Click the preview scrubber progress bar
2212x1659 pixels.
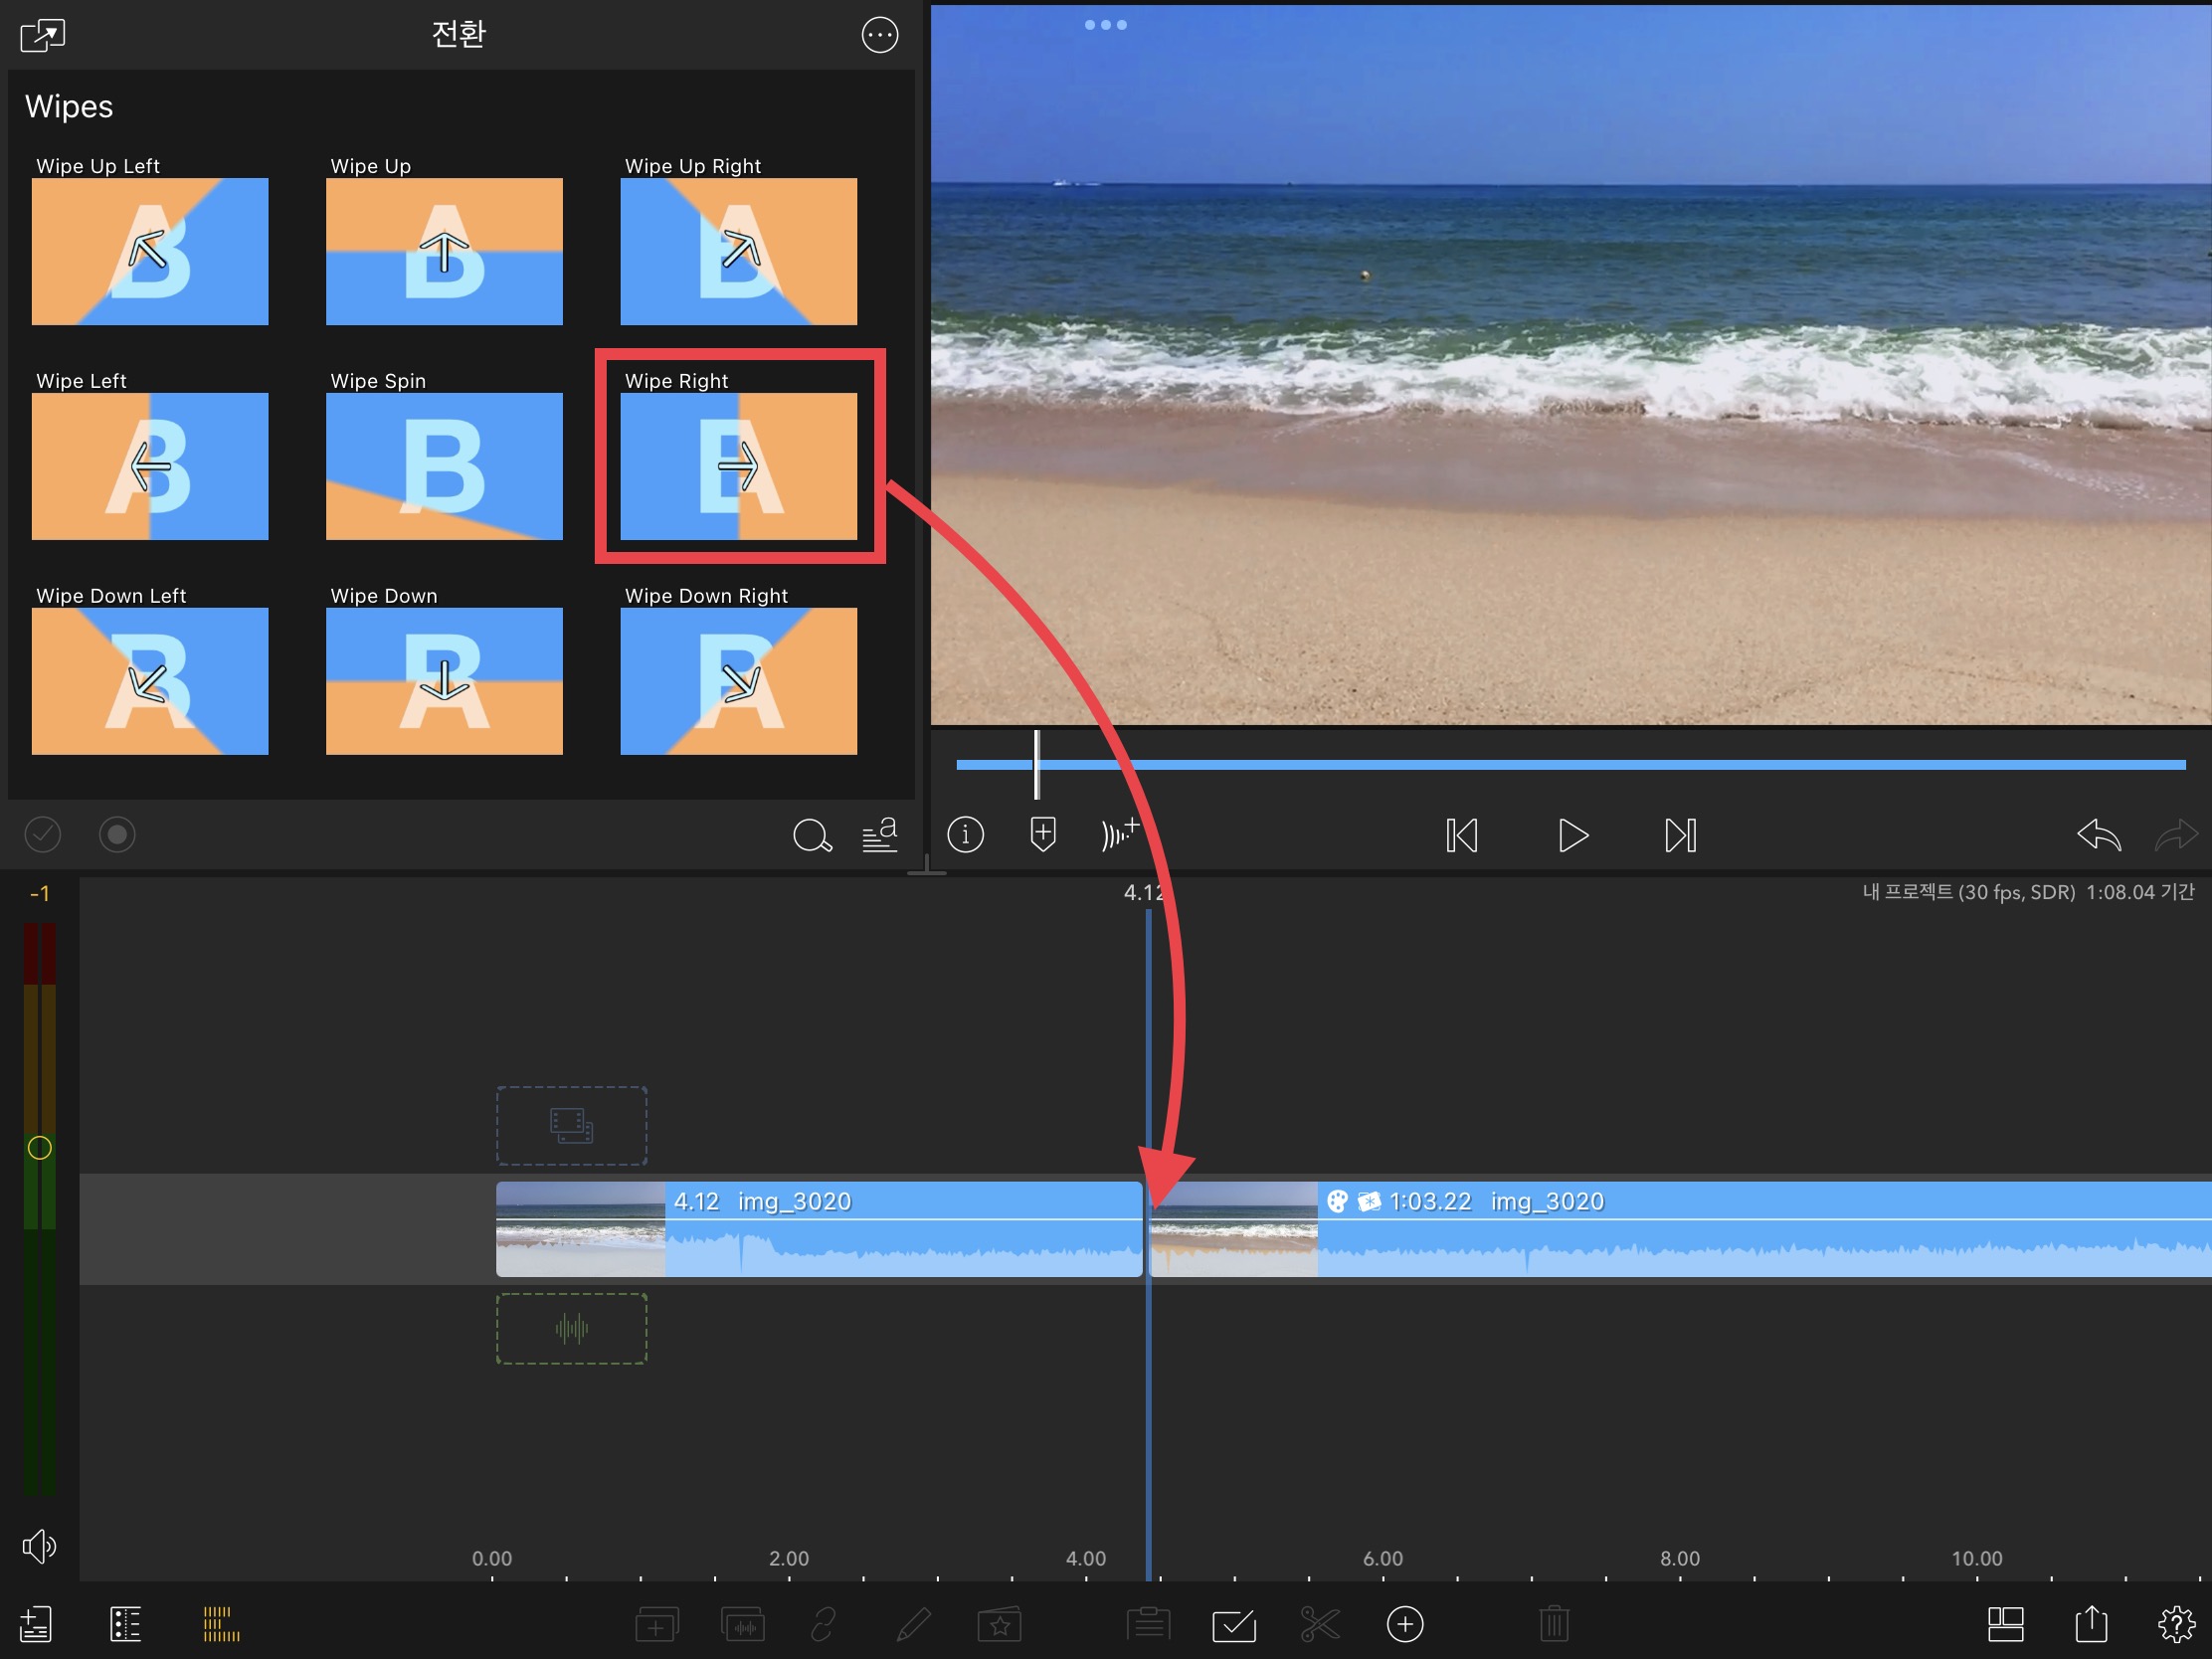[x=1570, y=765]
